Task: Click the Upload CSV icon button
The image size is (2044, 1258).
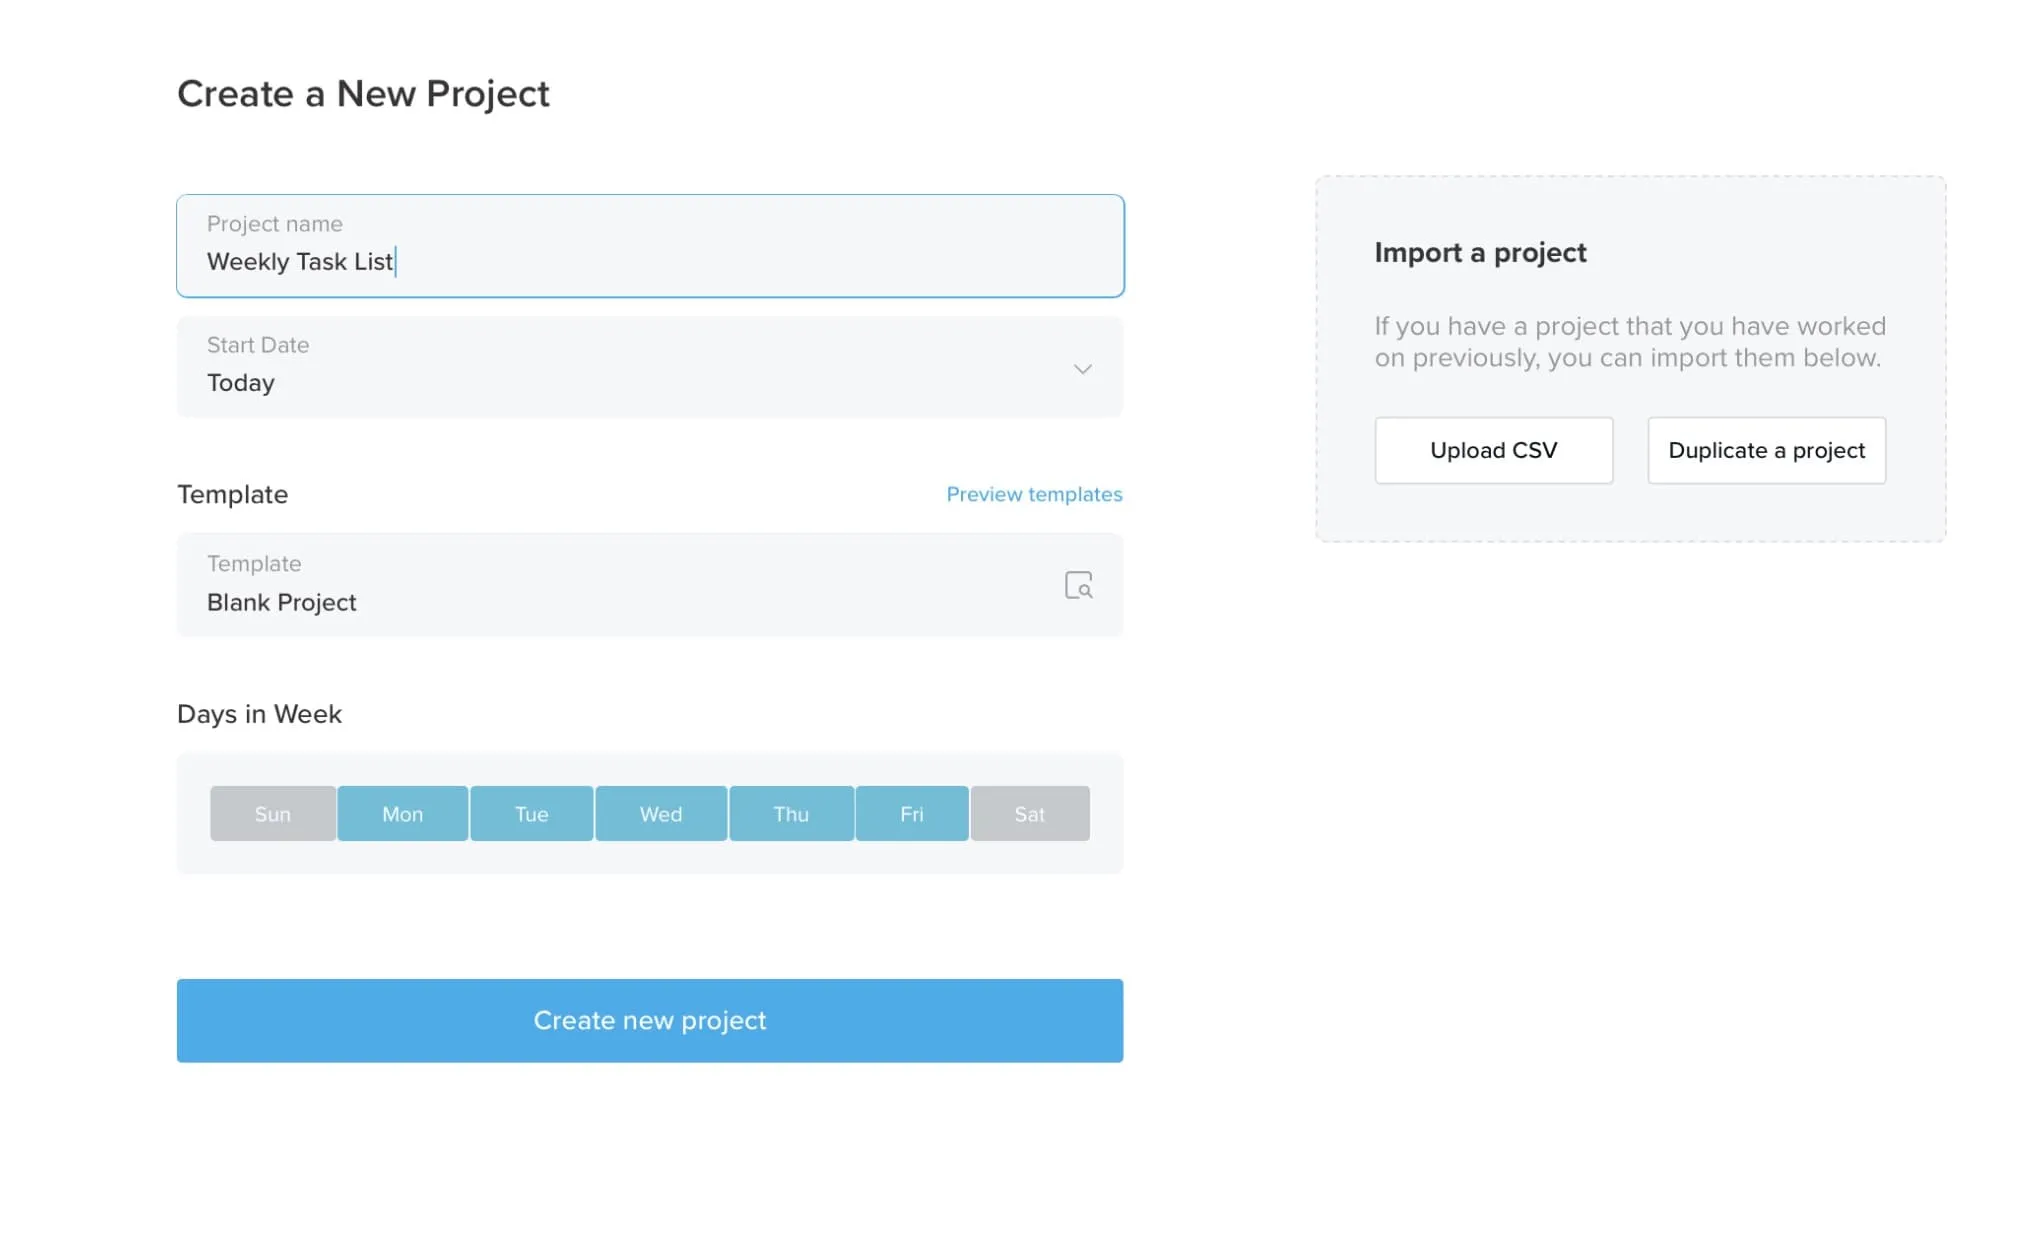Action: (x=1494, y=449)
